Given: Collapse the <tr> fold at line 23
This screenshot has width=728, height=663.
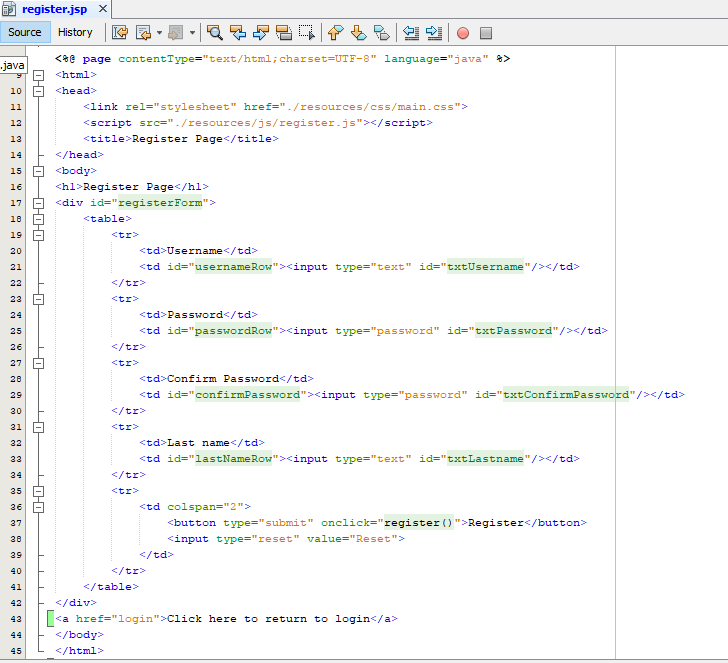Looking at the screenshot, I should pyautogui.click(x=39, y=299).
